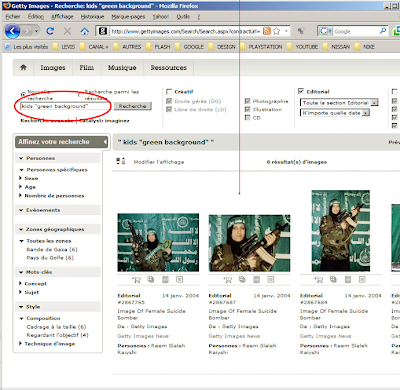Screen dimensions: 400x390
Task: Open the Fichier menu
Action: (13, 17)
